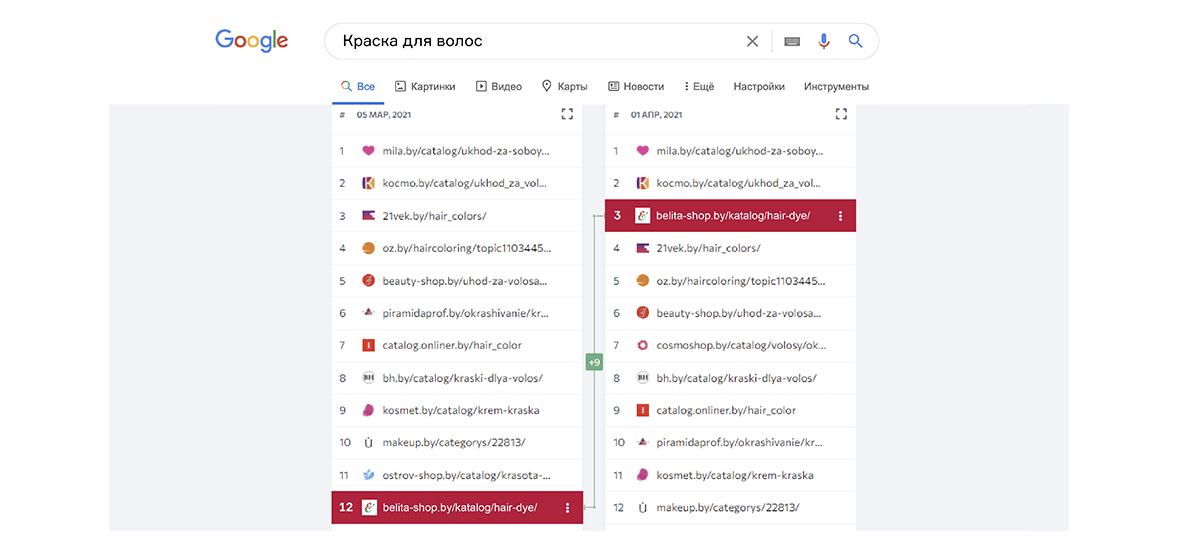
Task: Open the Карты tab
Action: pos(564,87)
